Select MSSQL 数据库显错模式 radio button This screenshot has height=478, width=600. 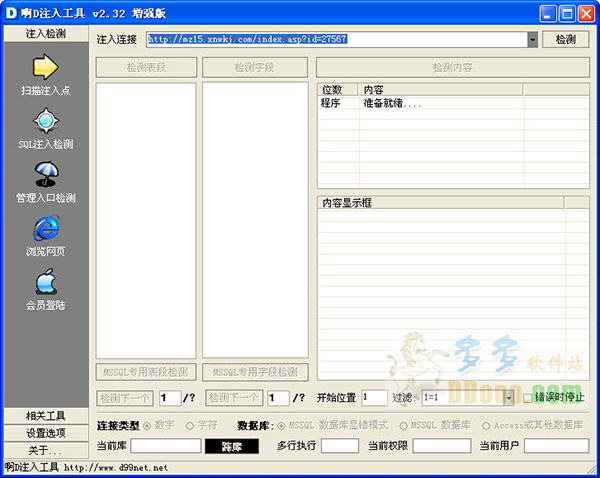(282, 426)
